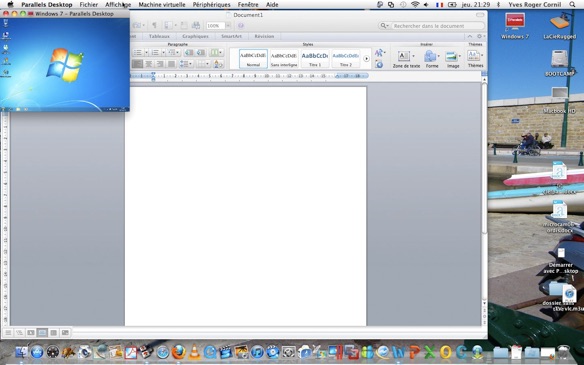Apply the Titre 1 style
The height and width of the screenshot is (365, 584).
point(315,58)
